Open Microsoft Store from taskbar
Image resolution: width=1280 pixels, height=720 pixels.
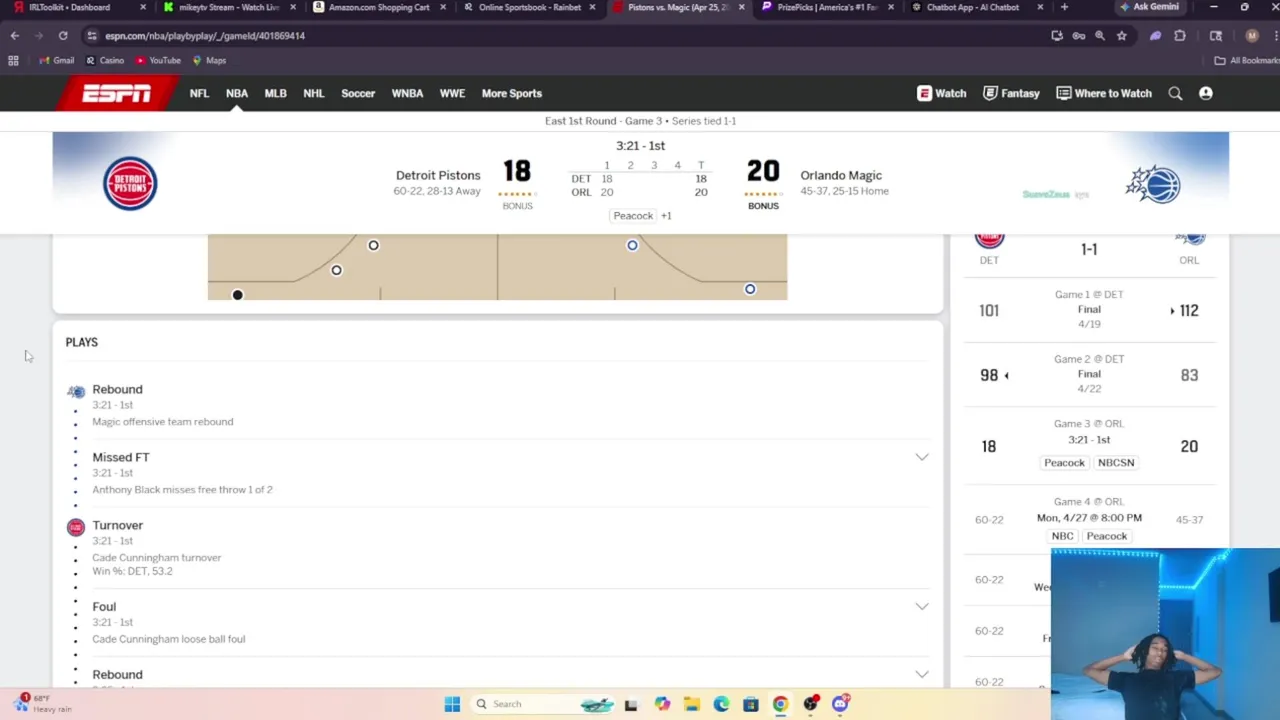(x=751, y=704)
